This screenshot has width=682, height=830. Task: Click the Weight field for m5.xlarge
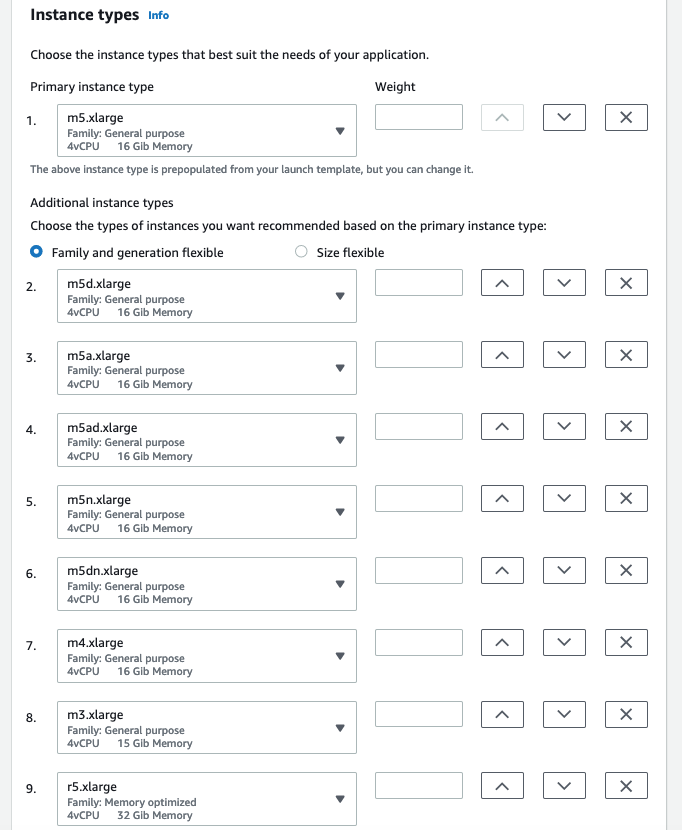(418, 117)
